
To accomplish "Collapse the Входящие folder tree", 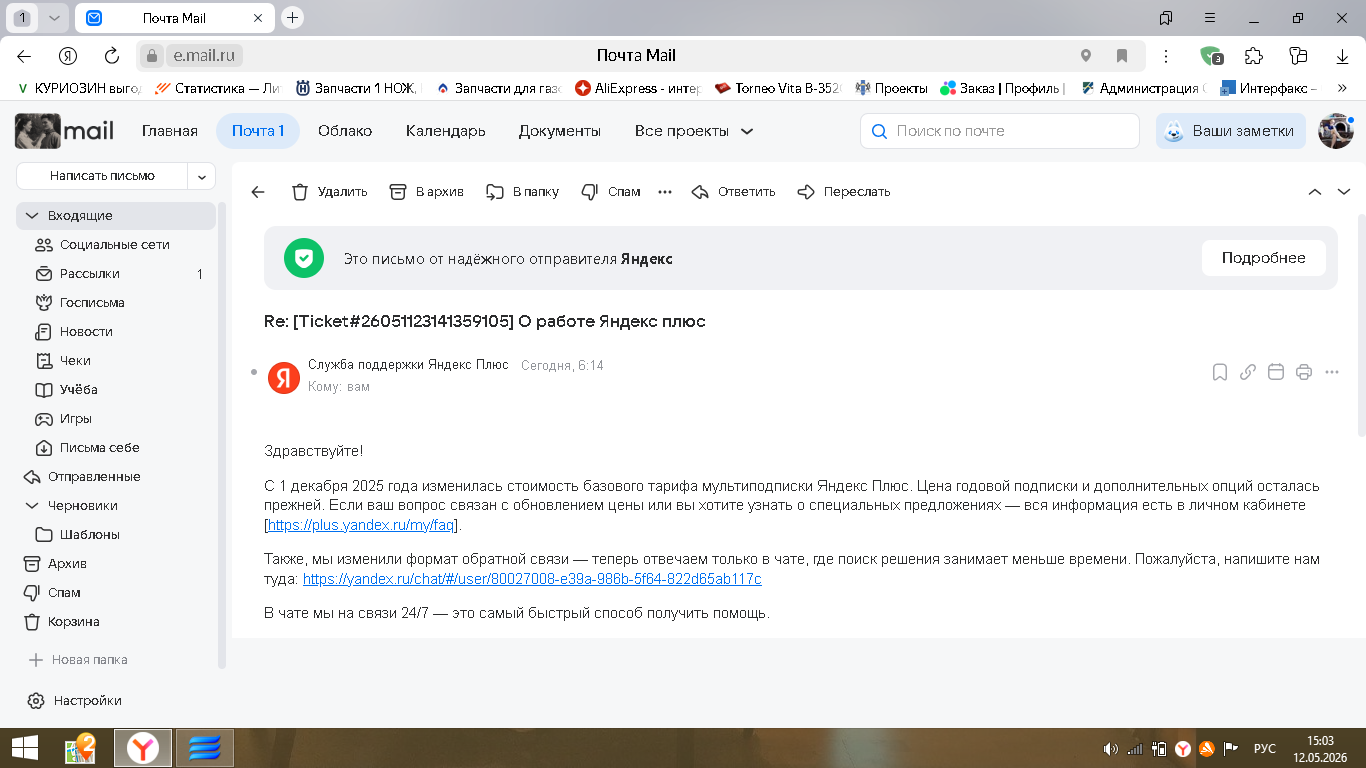I will (32, 216).
